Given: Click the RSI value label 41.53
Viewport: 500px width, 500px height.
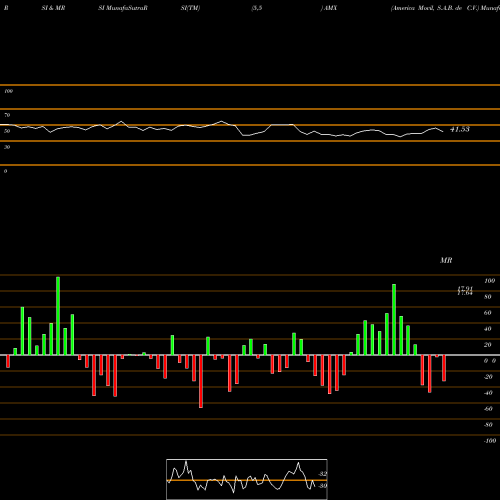Looking at the screenshot, I should (x=460, y=129).
